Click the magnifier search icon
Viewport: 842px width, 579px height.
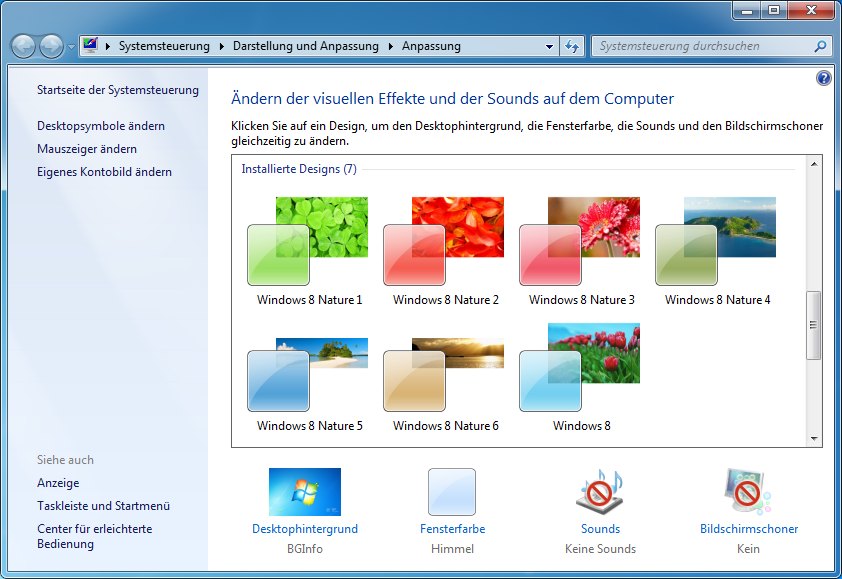coord(820,46)
